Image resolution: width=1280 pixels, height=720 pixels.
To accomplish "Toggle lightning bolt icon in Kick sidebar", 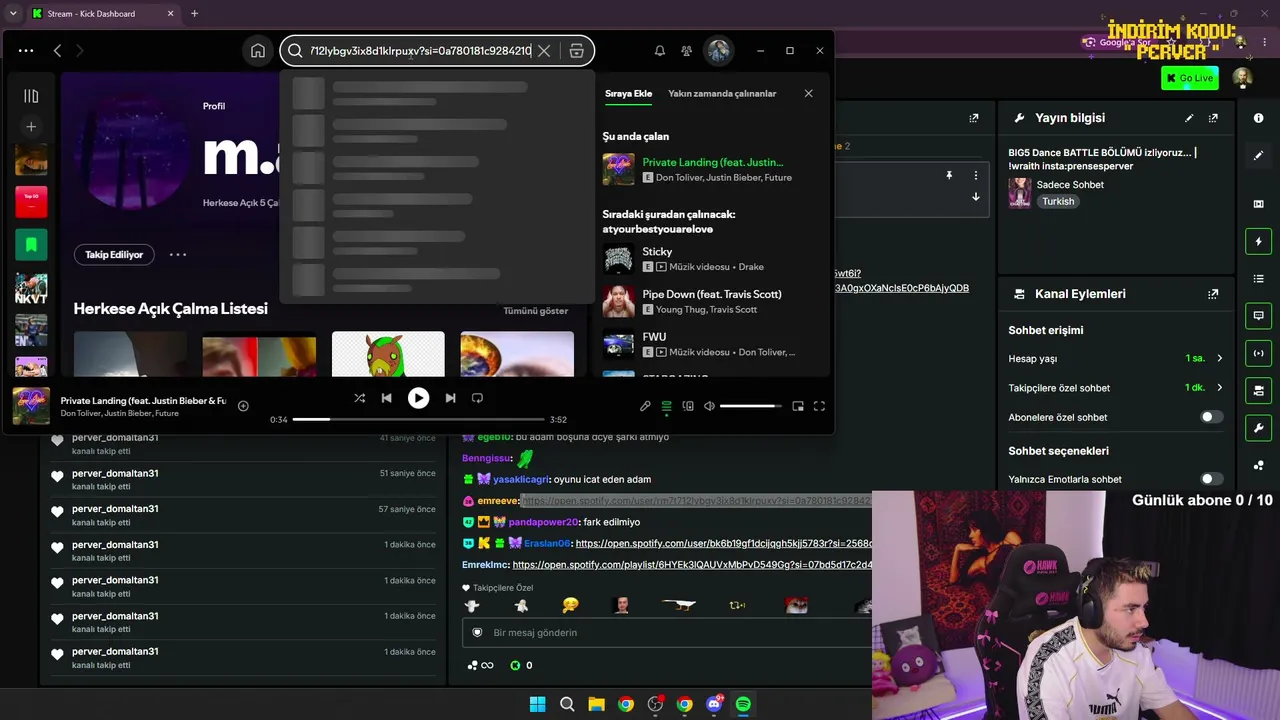I will click(x=1258, y=242).
